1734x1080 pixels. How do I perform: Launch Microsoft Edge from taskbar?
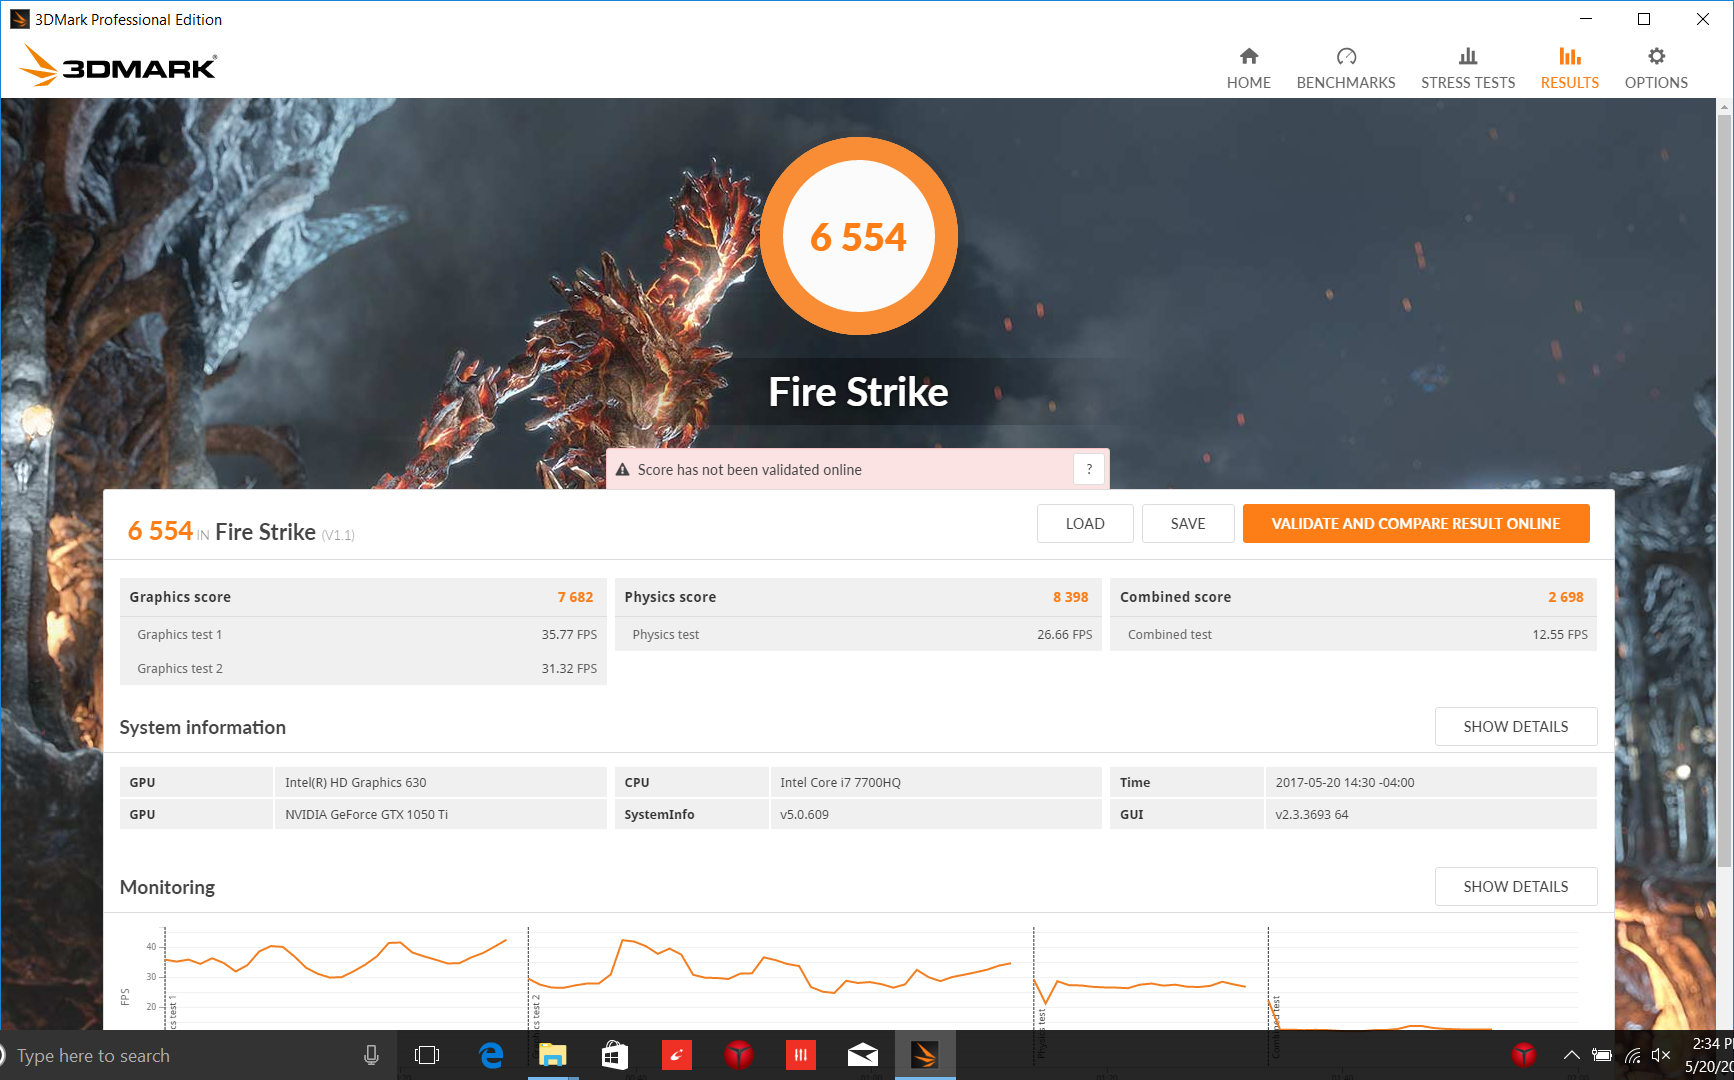click(x=491, y=1055)
